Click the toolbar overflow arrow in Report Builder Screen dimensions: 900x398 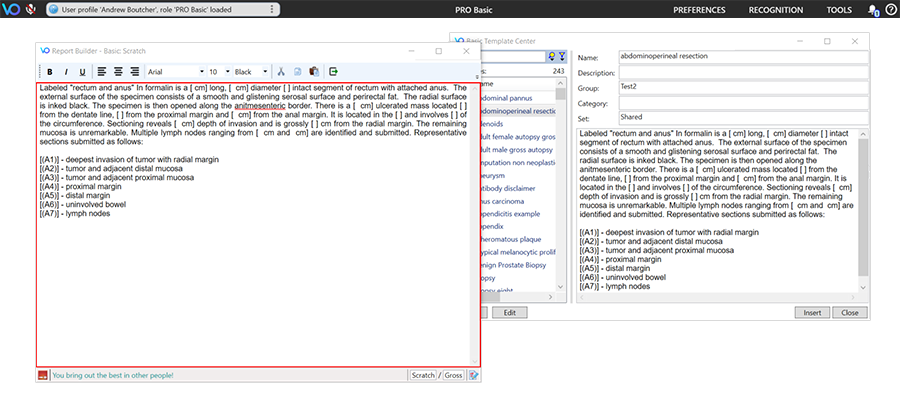click(478, 77)
